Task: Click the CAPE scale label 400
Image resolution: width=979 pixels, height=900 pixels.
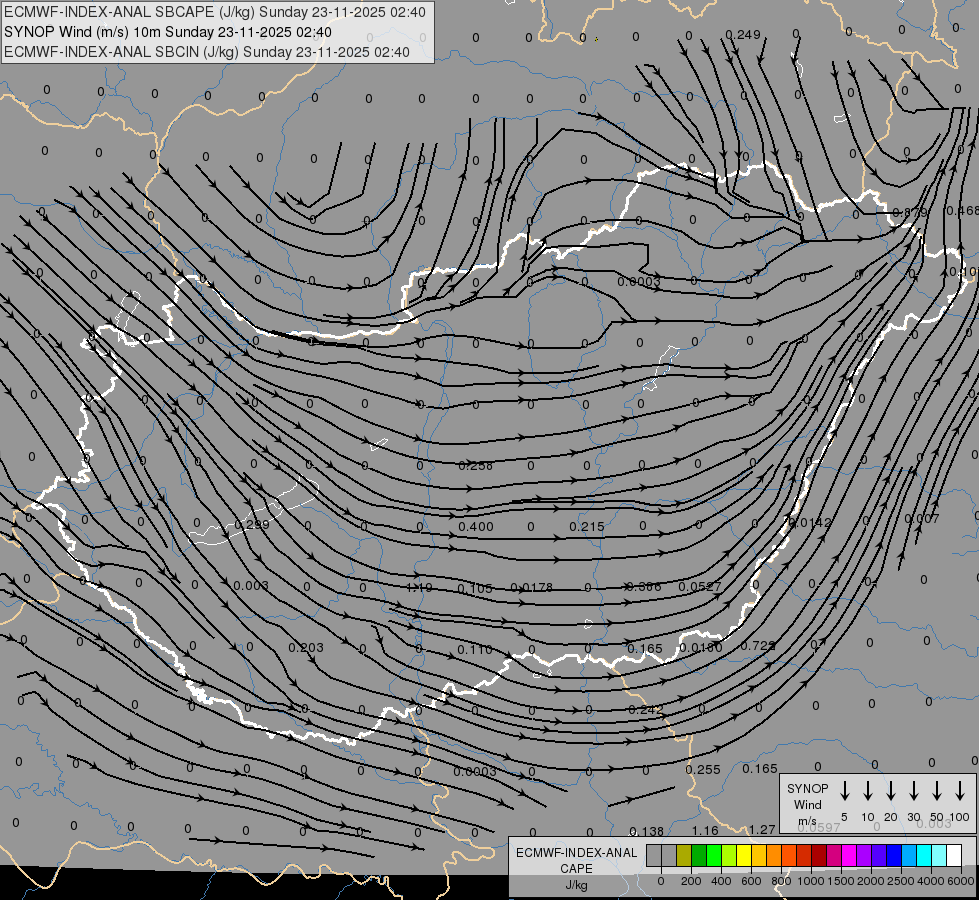Action: (721, 881)
